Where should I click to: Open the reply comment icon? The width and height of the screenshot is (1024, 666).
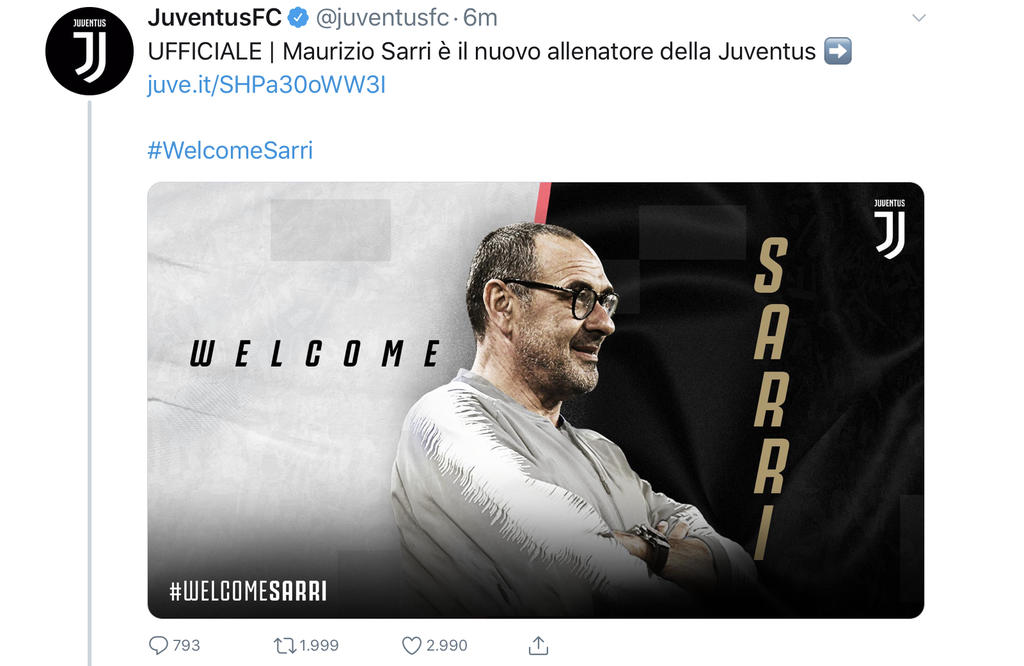158,645
